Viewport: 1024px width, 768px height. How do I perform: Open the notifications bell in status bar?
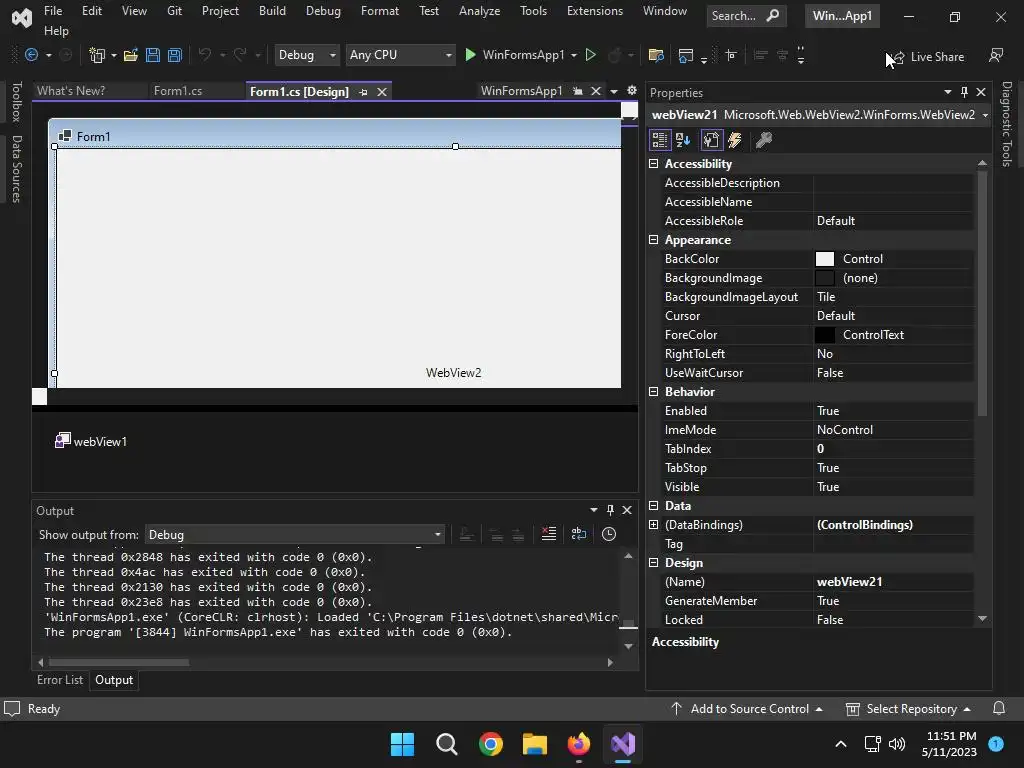[999, 709]
